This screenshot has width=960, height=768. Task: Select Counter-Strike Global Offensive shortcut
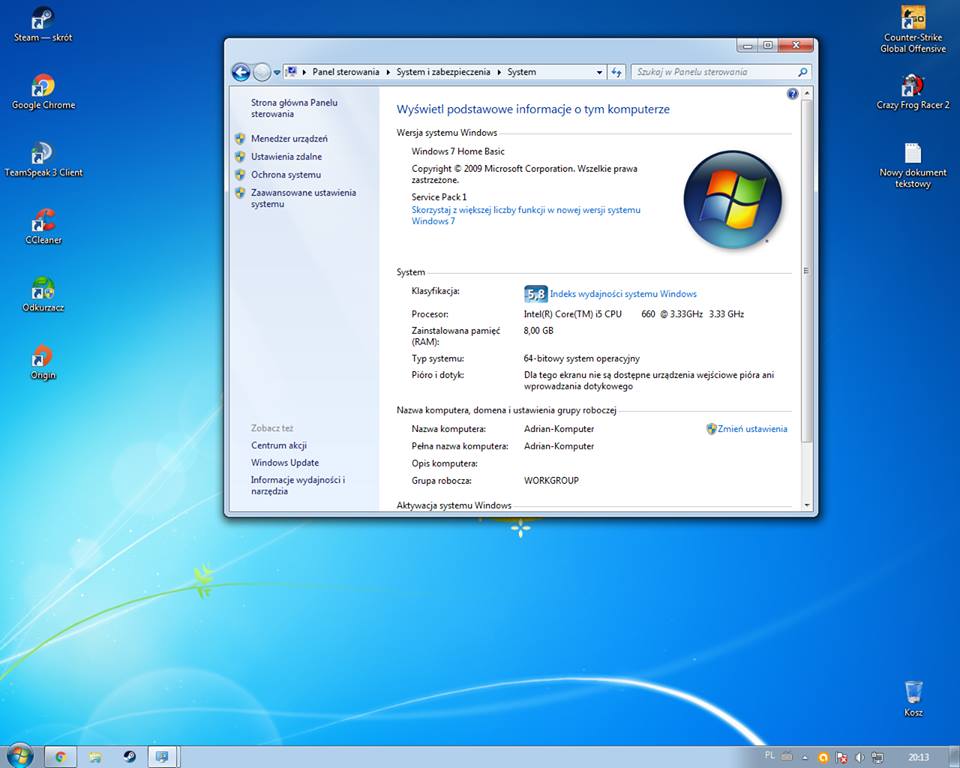(912, 20)
